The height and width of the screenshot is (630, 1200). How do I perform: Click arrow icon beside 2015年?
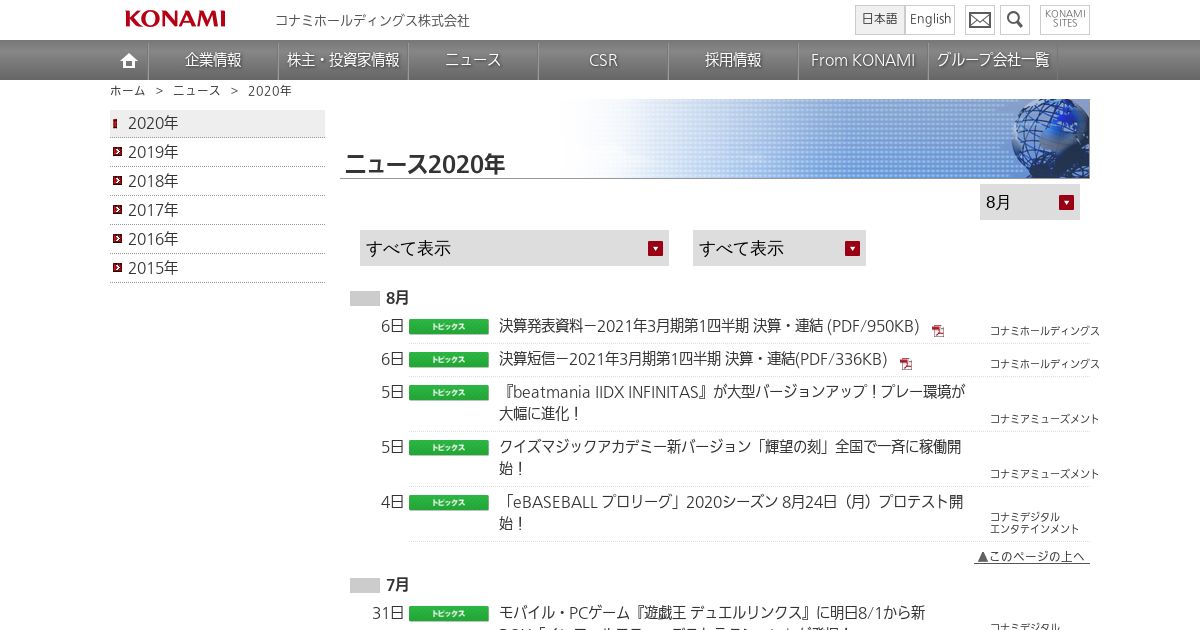tap(118, 268)
